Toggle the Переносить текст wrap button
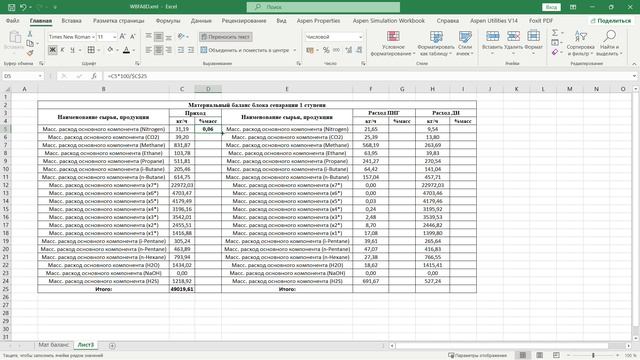This screenshot has width=640, height=360. tap(226, 37)
